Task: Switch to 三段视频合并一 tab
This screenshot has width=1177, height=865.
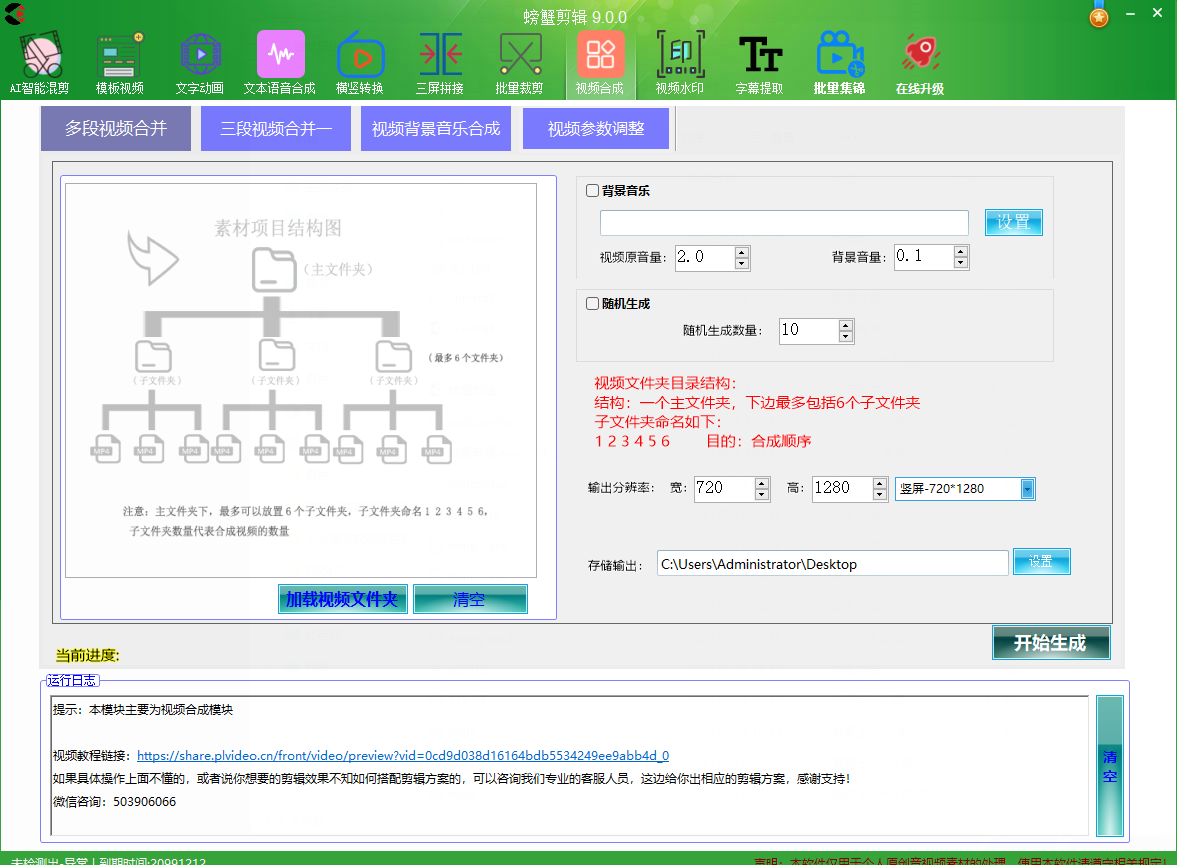Action: [275, 129]
